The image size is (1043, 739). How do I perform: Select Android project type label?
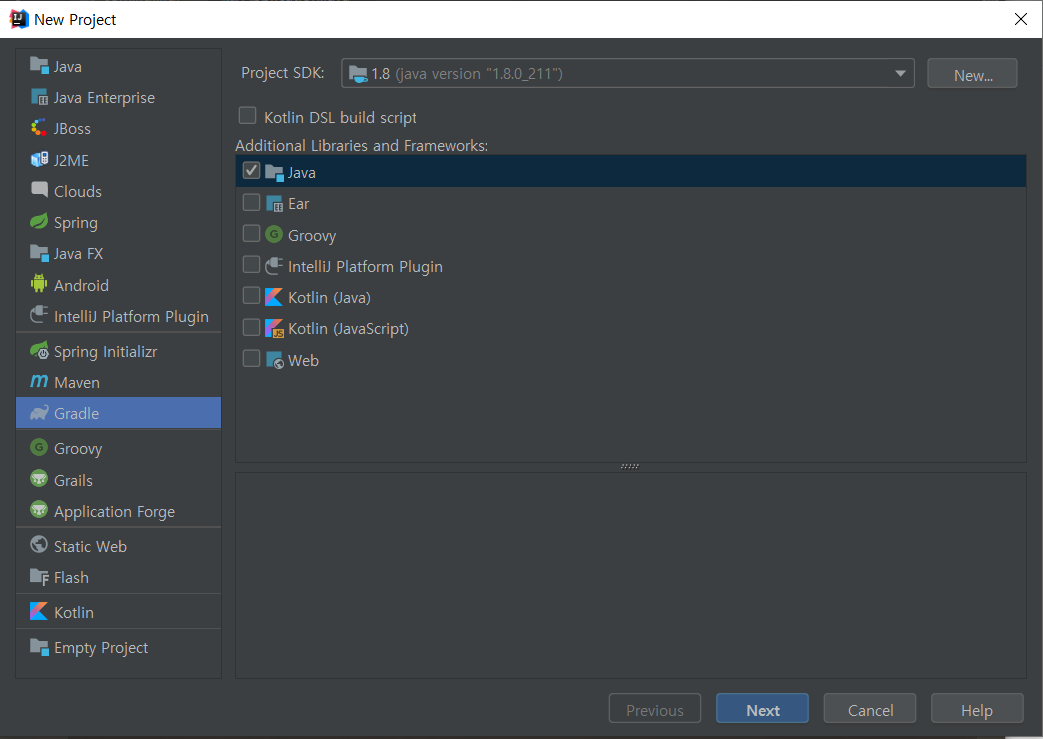click(x=81, y=285)
